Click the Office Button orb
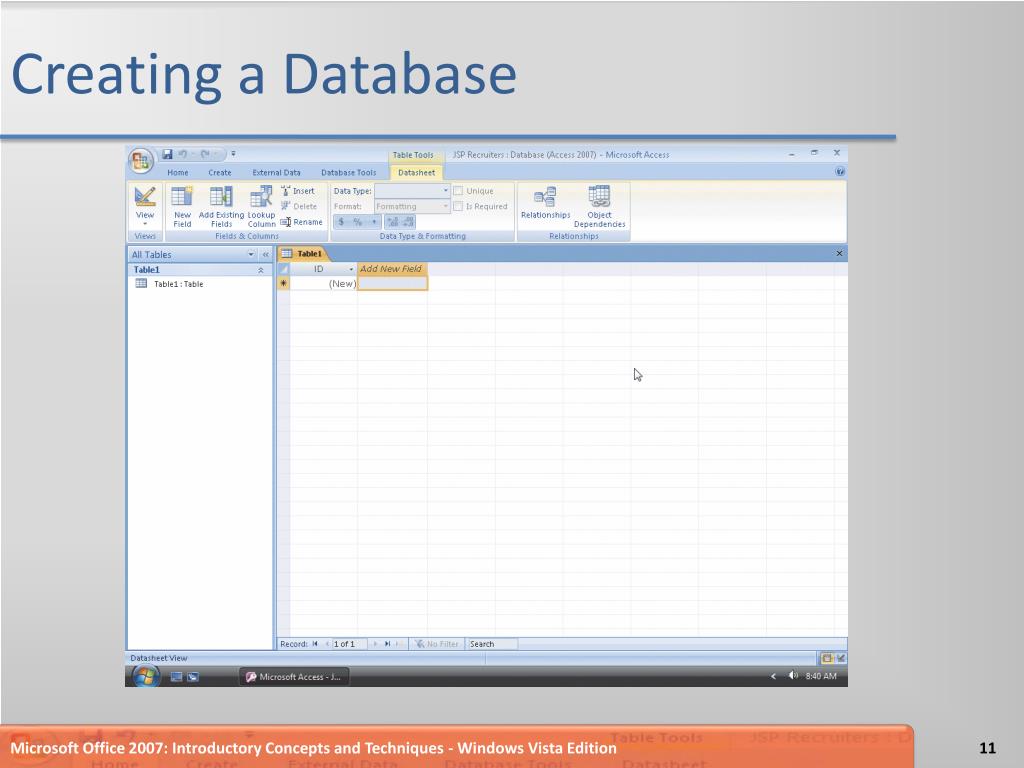1024x768 pixels. (x=141, y=161)
